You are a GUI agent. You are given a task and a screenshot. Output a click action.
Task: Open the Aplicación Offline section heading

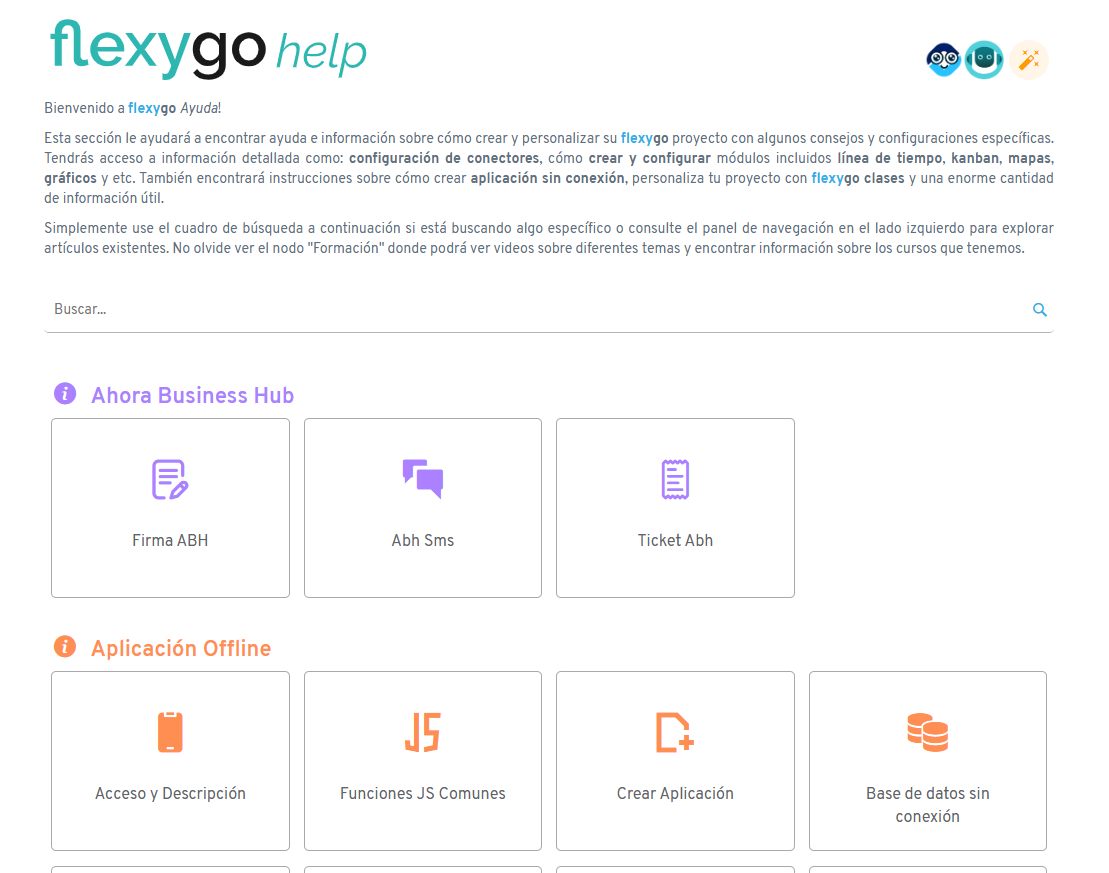181,648
